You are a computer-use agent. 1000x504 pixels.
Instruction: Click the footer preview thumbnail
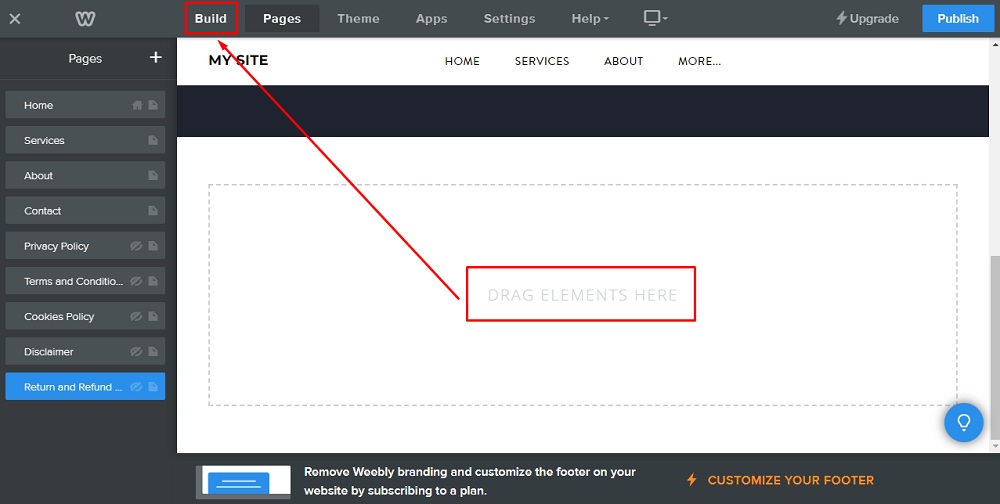point(243,482)
